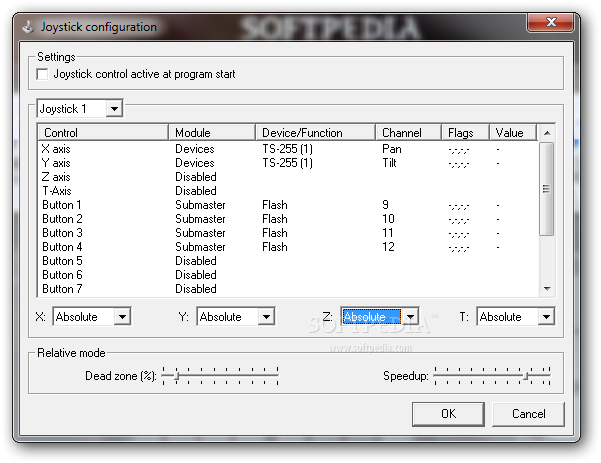Click the control list scrollbar thumb

click(546, 189)
